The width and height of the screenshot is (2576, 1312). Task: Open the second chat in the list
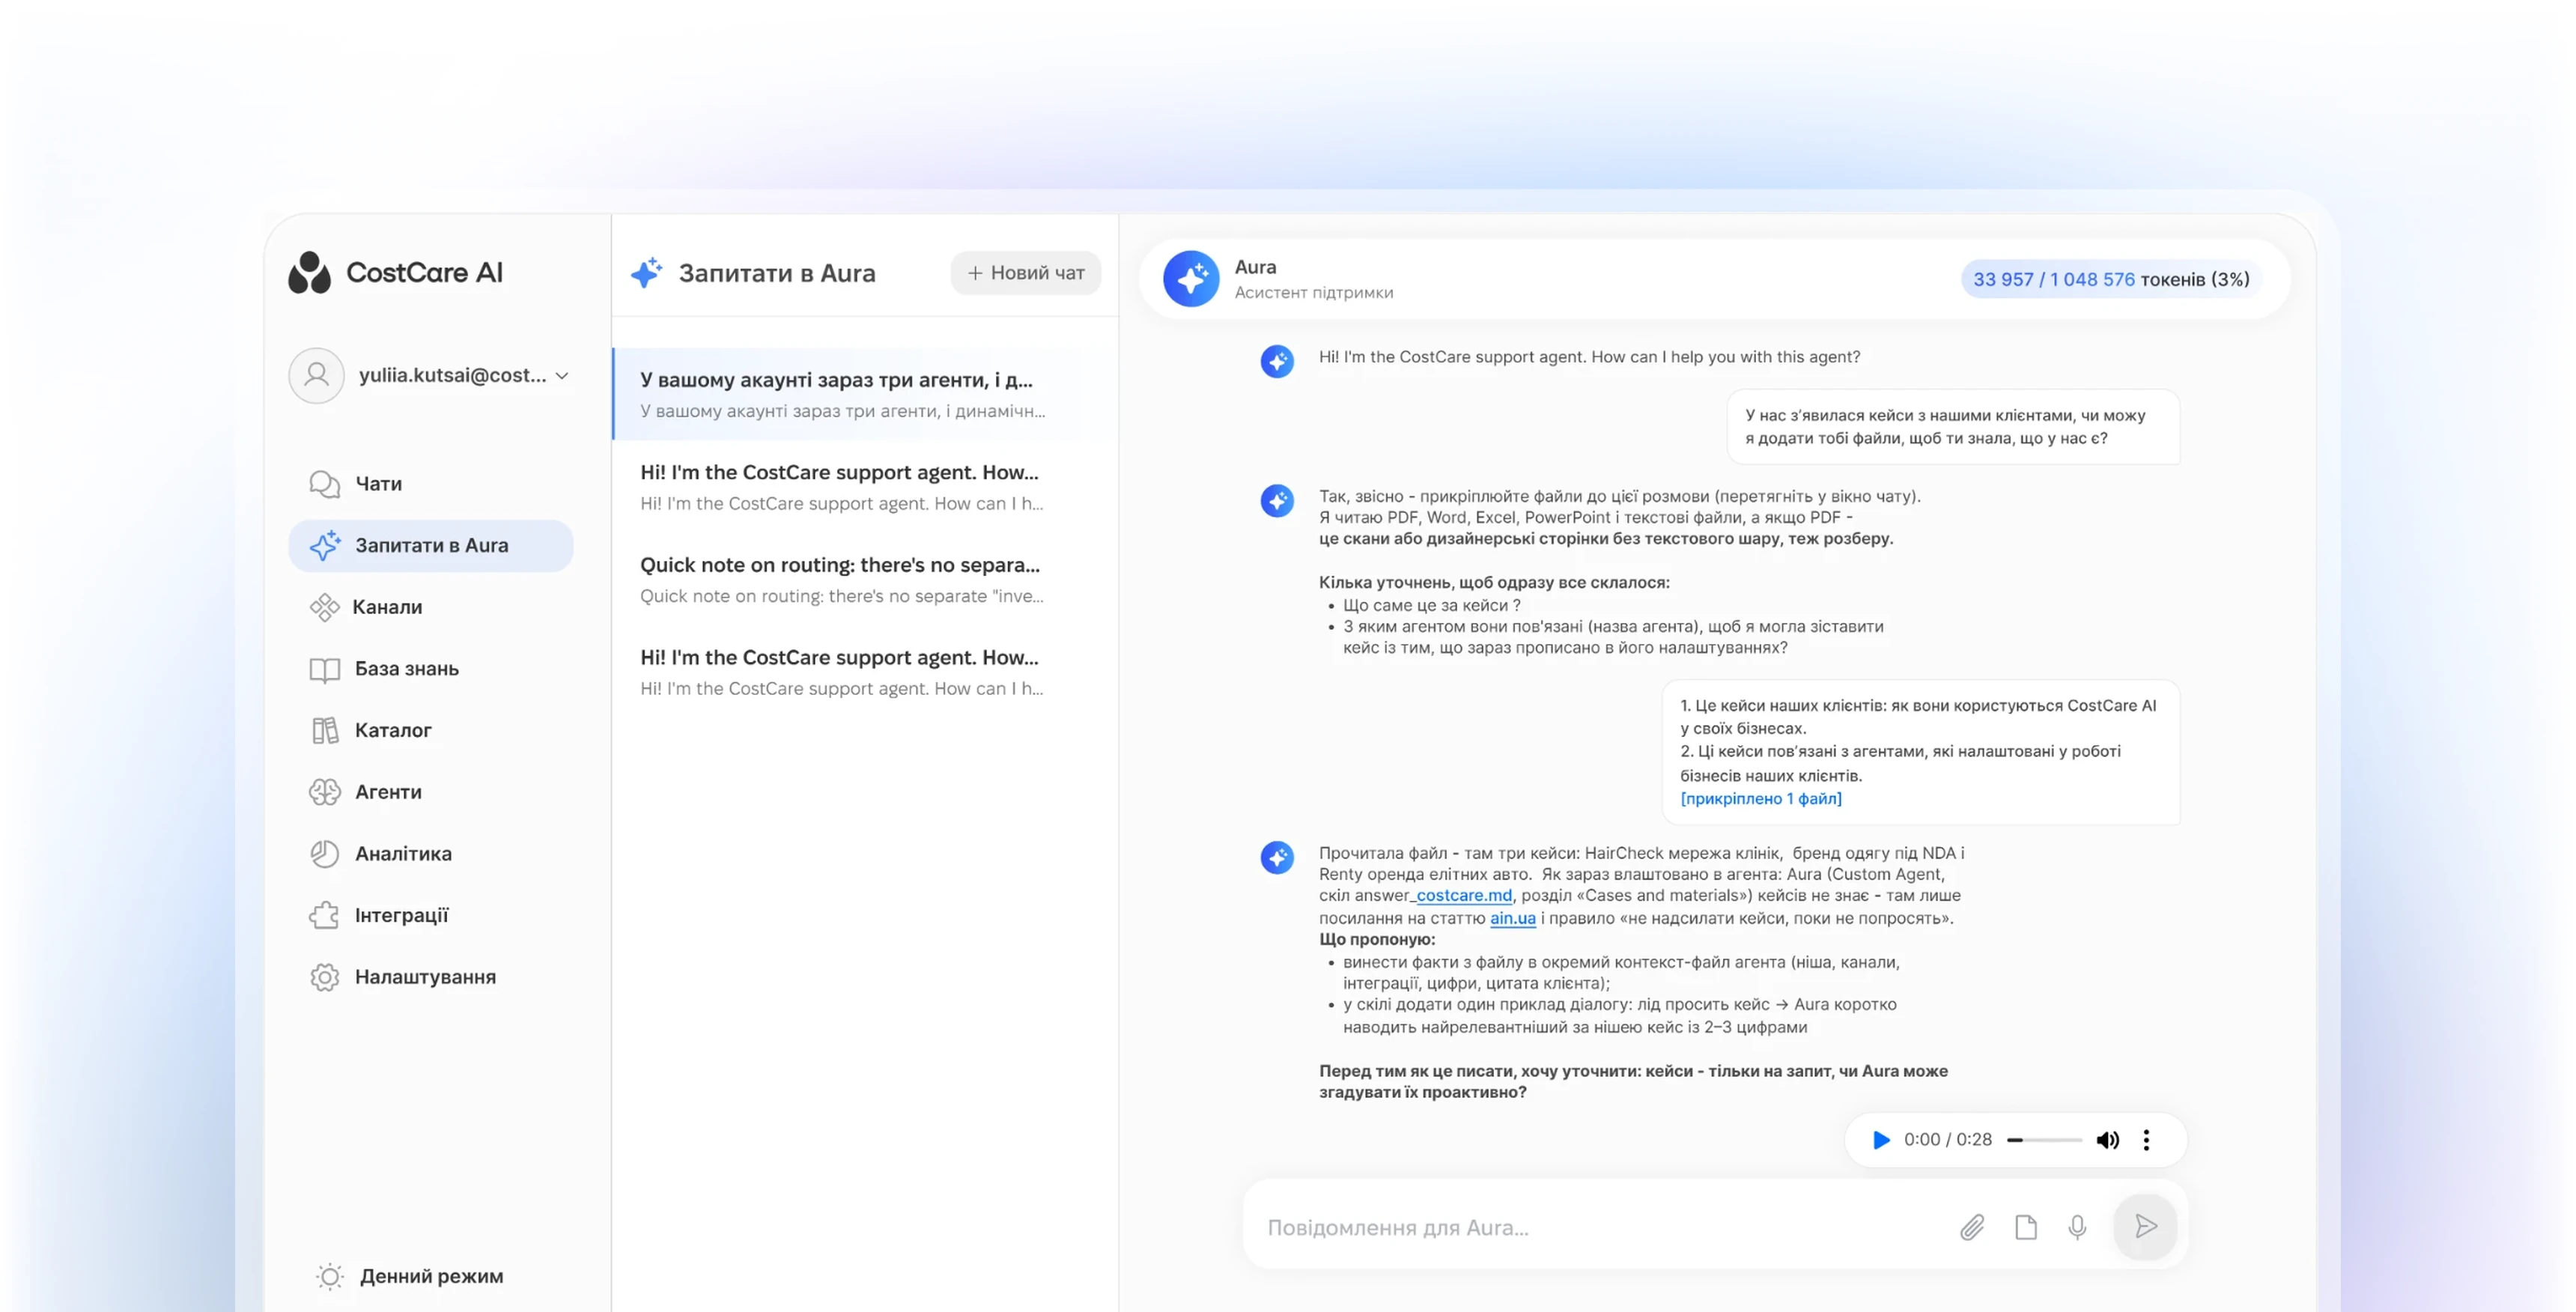point(865,487)
